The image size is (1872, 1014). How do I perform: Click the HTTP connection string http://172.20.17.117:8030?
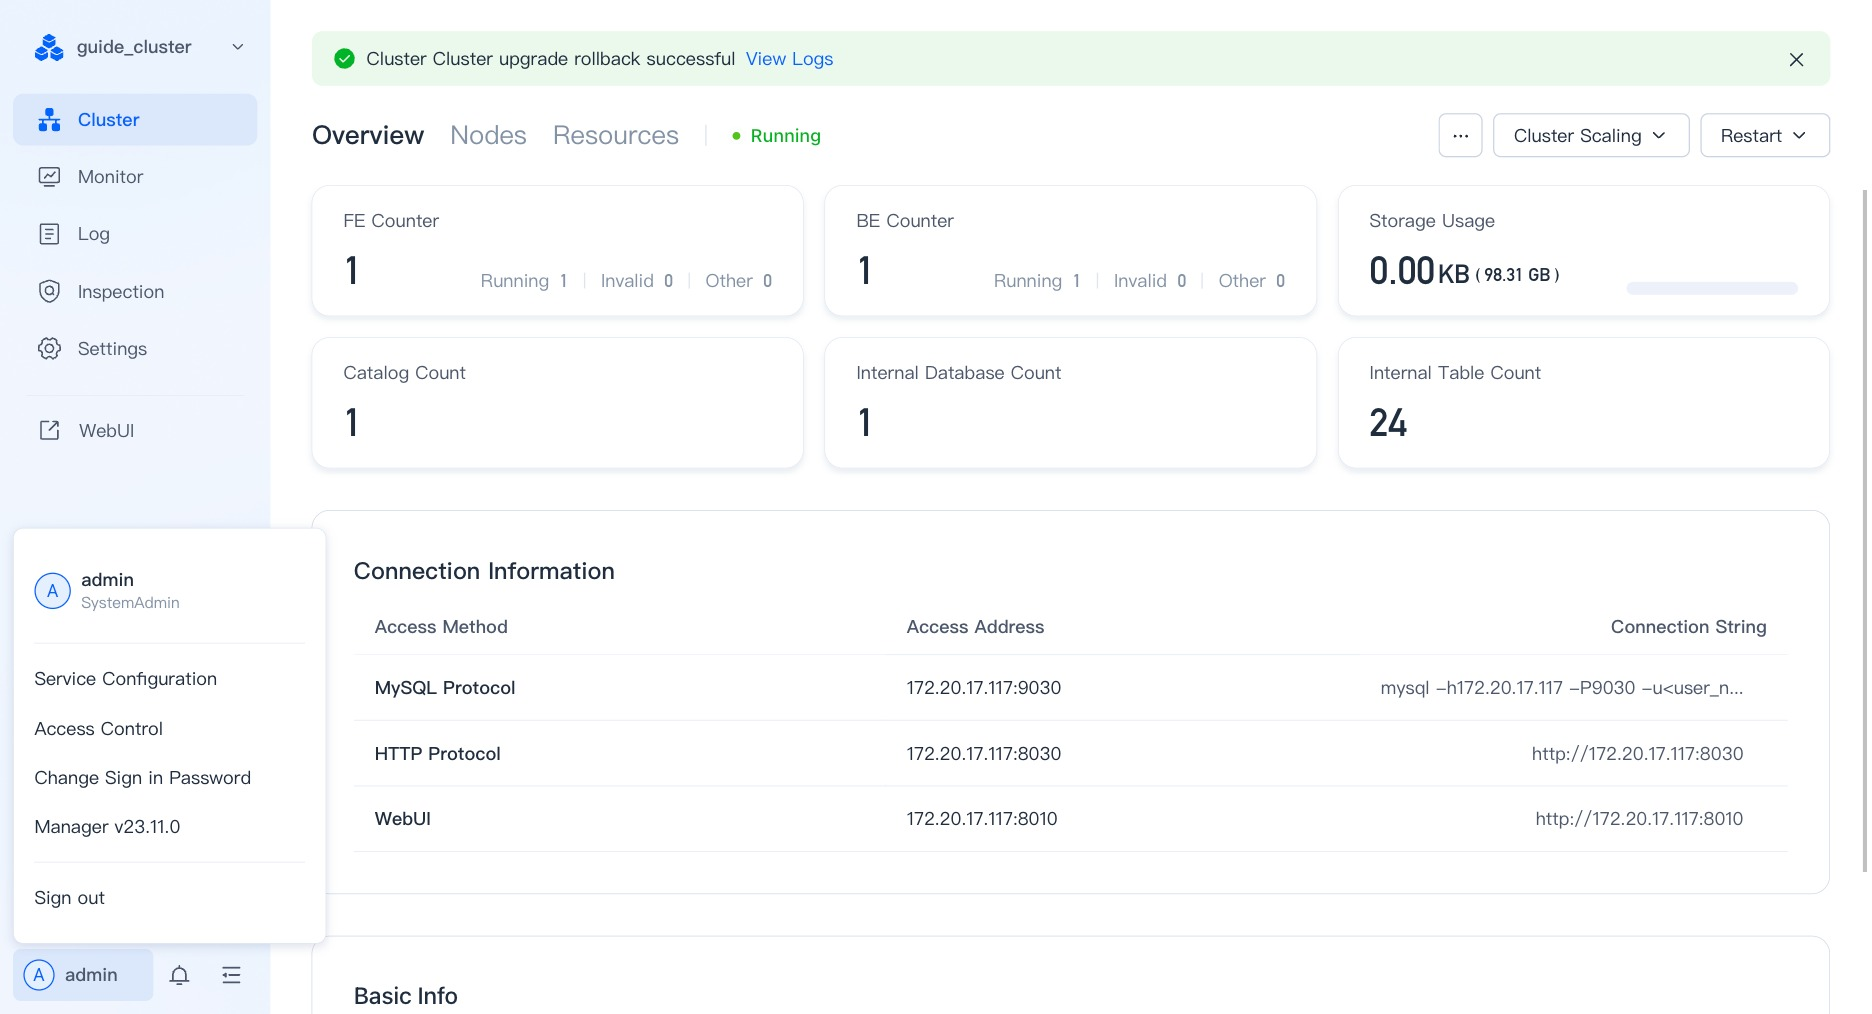tap(1637, 754)
